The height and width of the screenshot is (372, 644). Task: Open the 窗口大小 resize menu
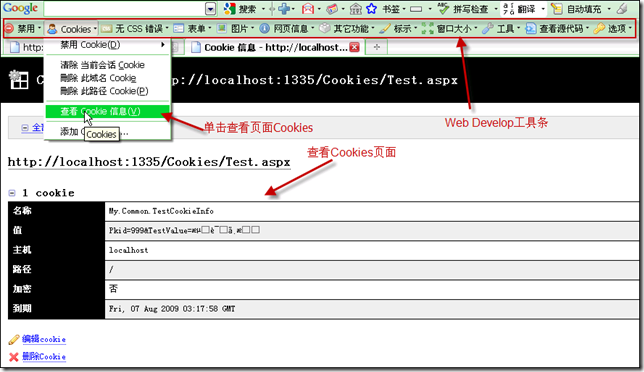(449, 29)
